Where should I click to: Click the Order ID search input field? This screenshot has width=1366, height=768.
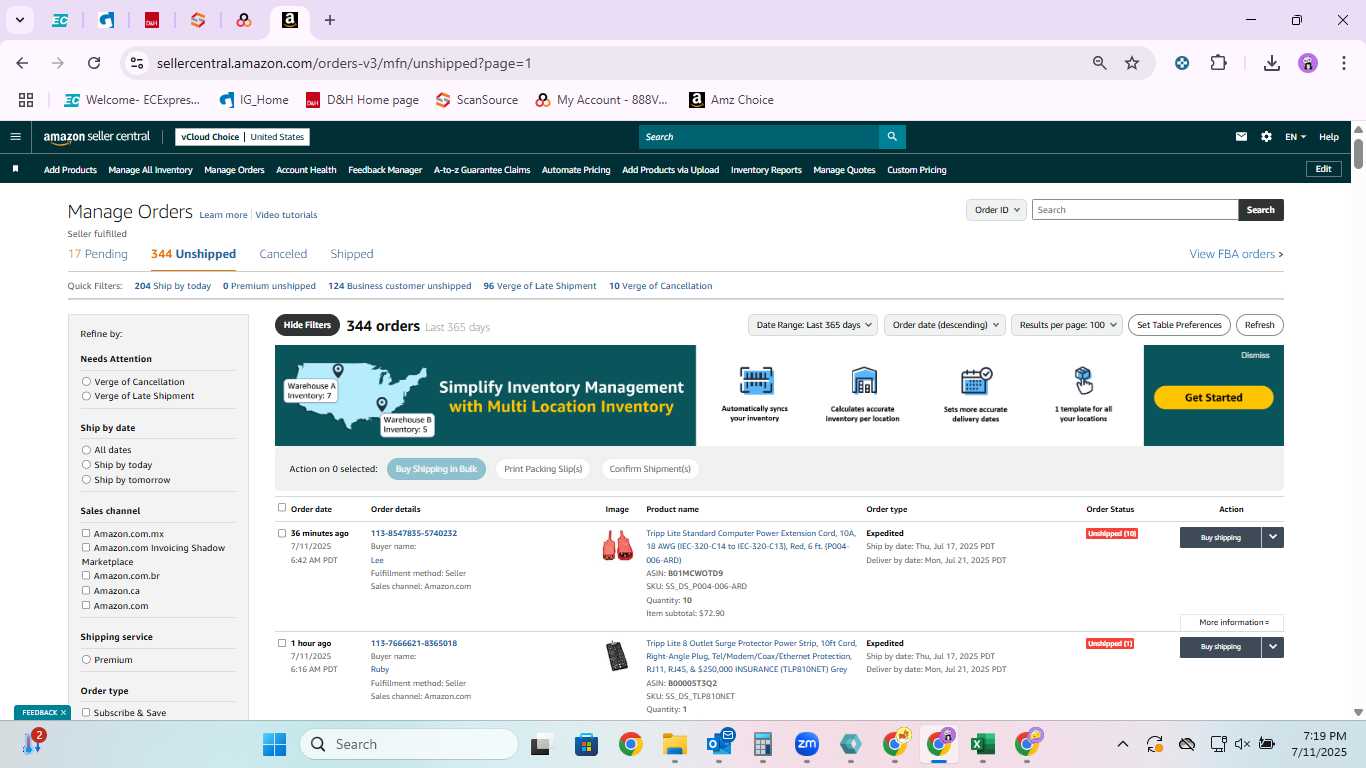pyautogui.click(x=1135, y=210)
